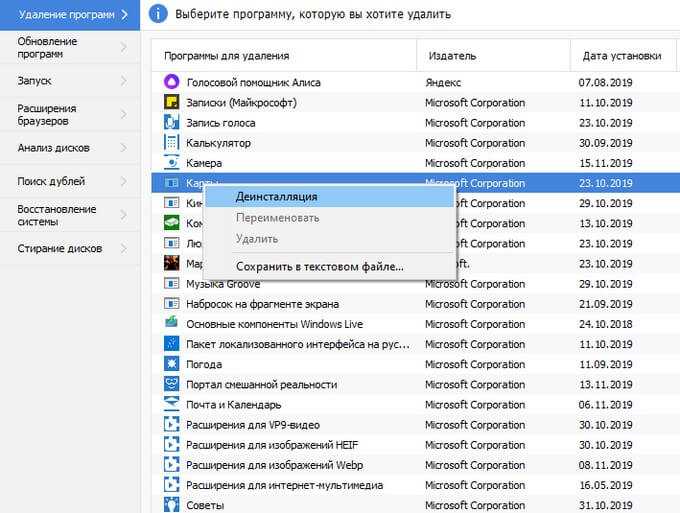Sort by Программы для удаления column header
This screenshot has height=513, width=680.
pos(284,56)
